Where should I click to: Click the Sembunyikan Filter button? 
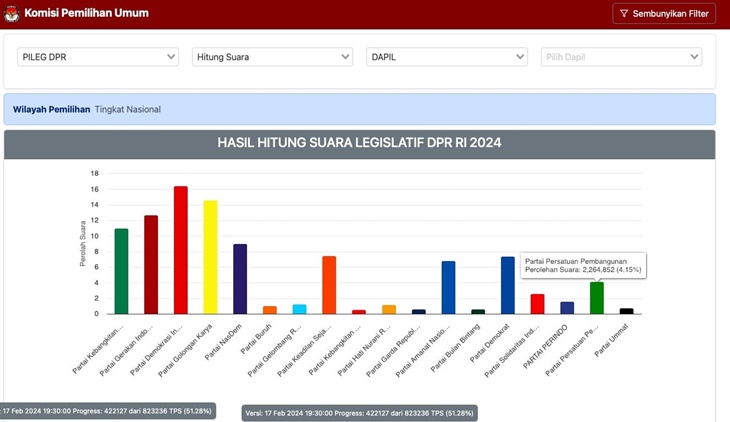pyautogui.click(x=664, y=14)
